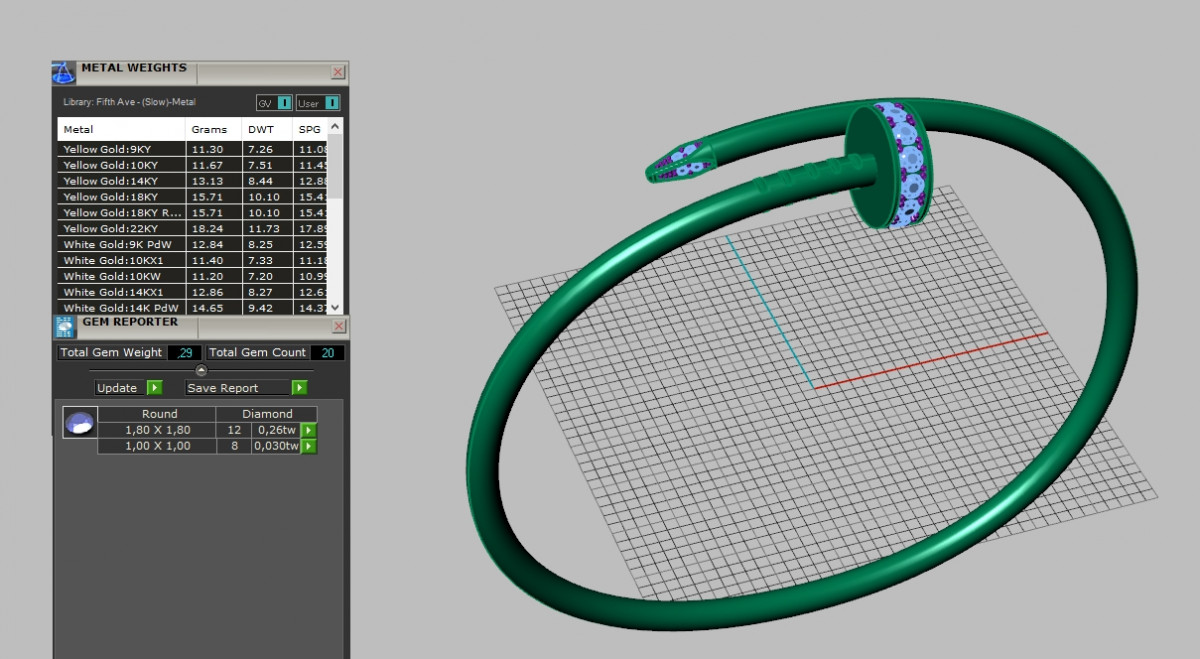Click the Library: Fifth Ave - (Slow)-Metal label
Viewport: 1200px width, 659px height.
(x=129, y=102)
